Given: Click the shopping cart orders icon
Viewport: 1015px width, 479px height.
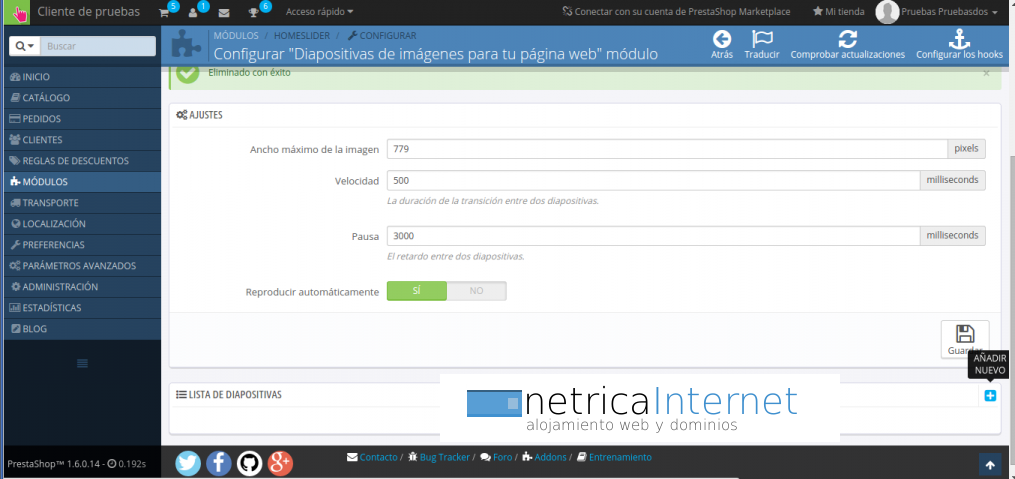Looking at the screenshot, I should point(165,12).
